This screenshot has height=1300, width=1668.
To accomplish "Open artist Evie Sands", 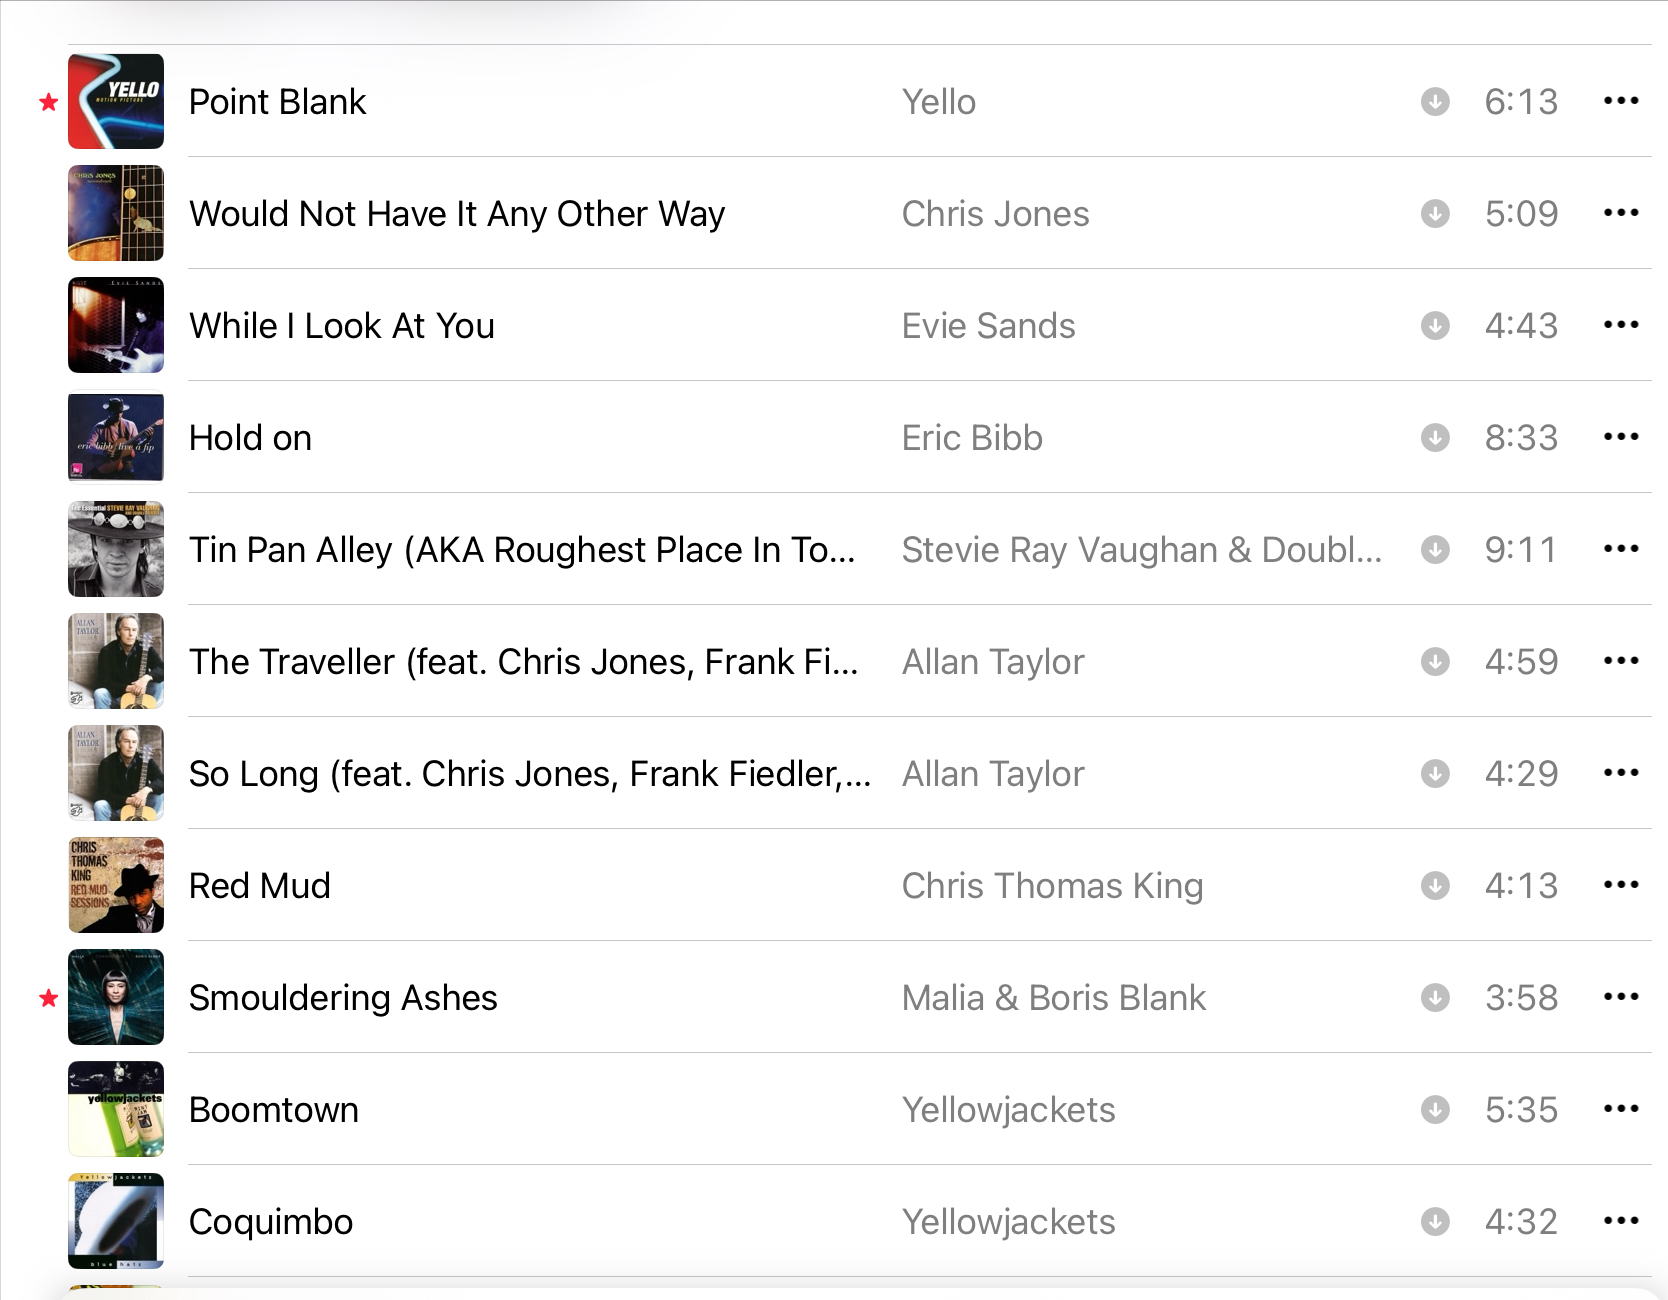I will 988,326.
